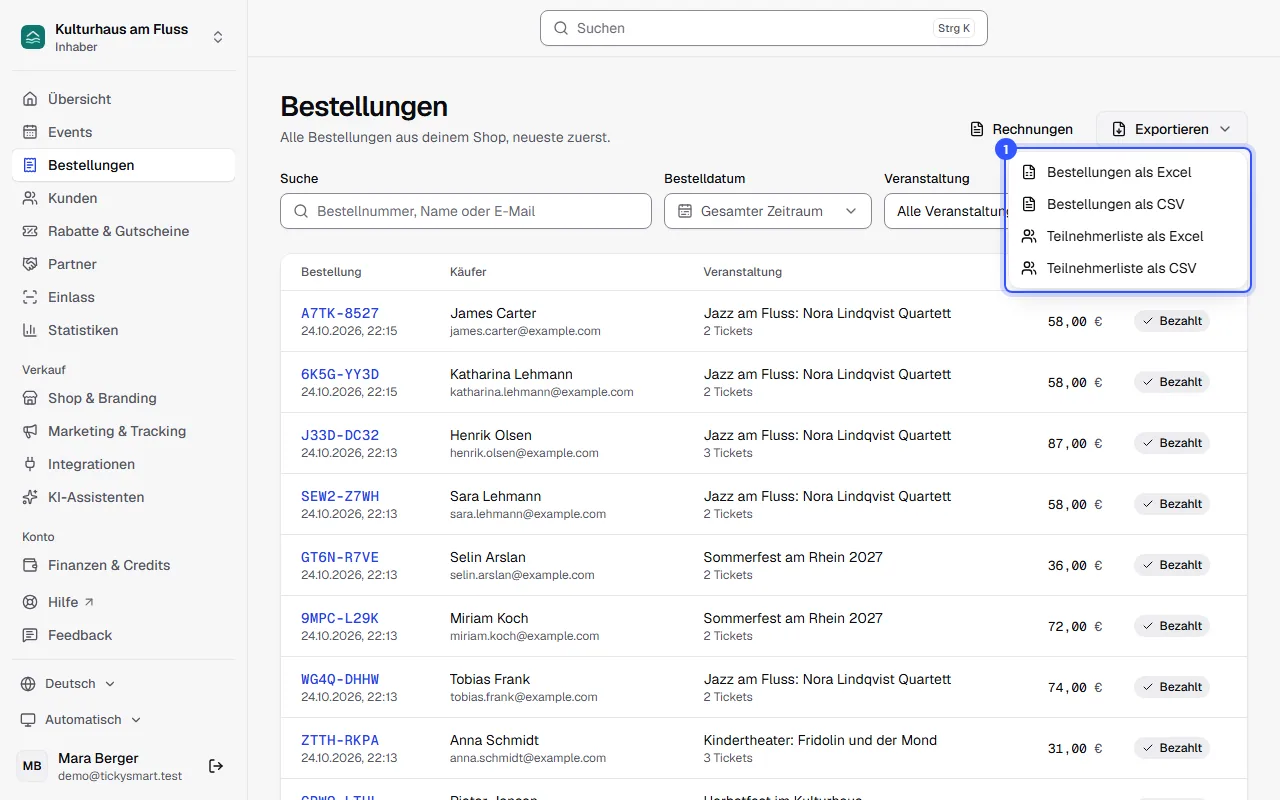Open the Gesamter Zeitraum date dropdown
The width and height of the screenshot is (1280, 800).
pyautogui.click(x=767, y=211)
